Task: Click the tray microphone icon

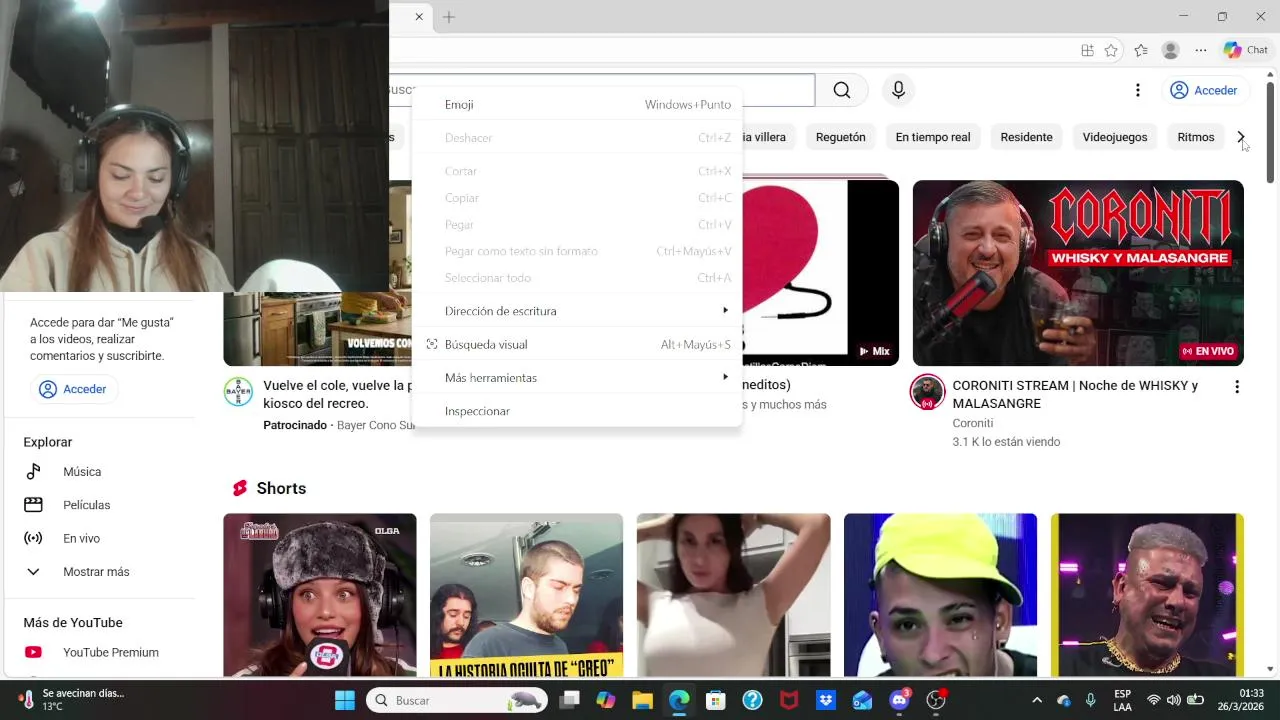Action: 1091,700
